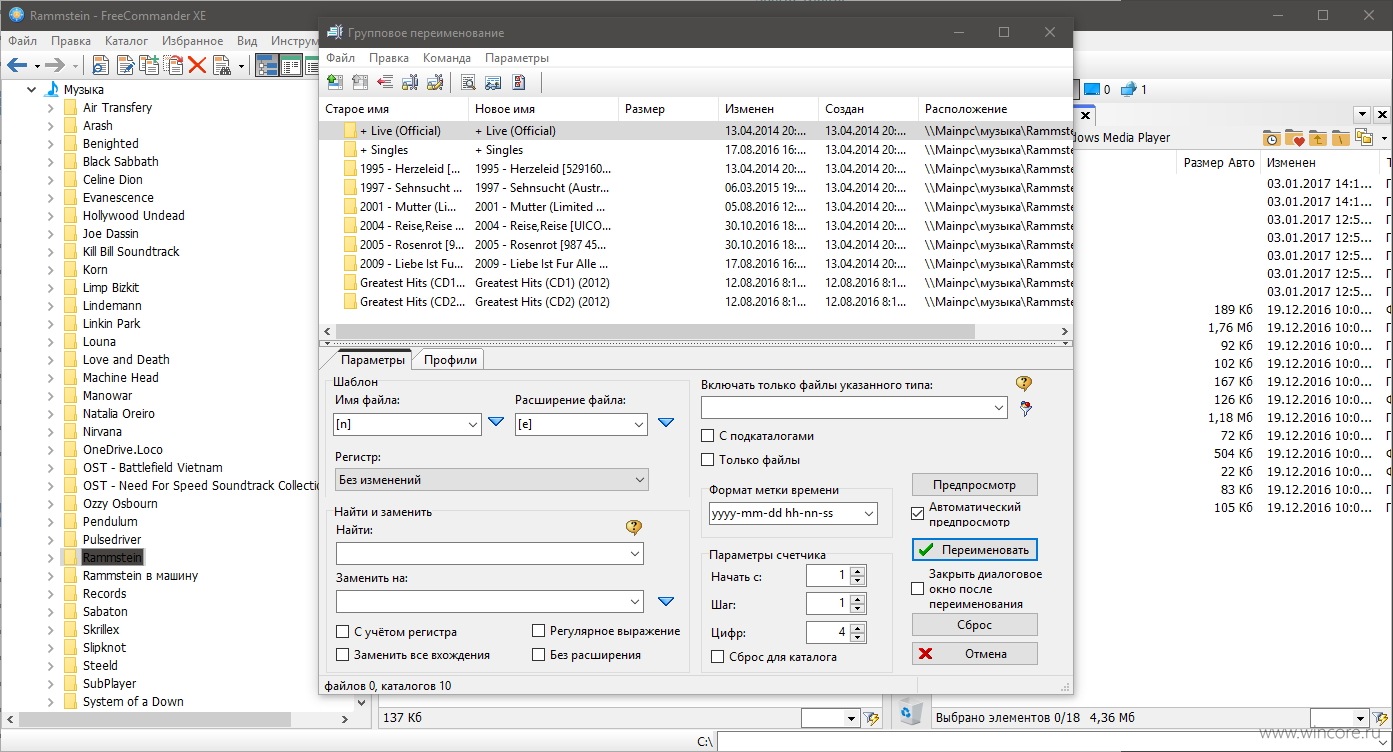Click the green arrow add files icon in rename toolbar

pos(335,83)
